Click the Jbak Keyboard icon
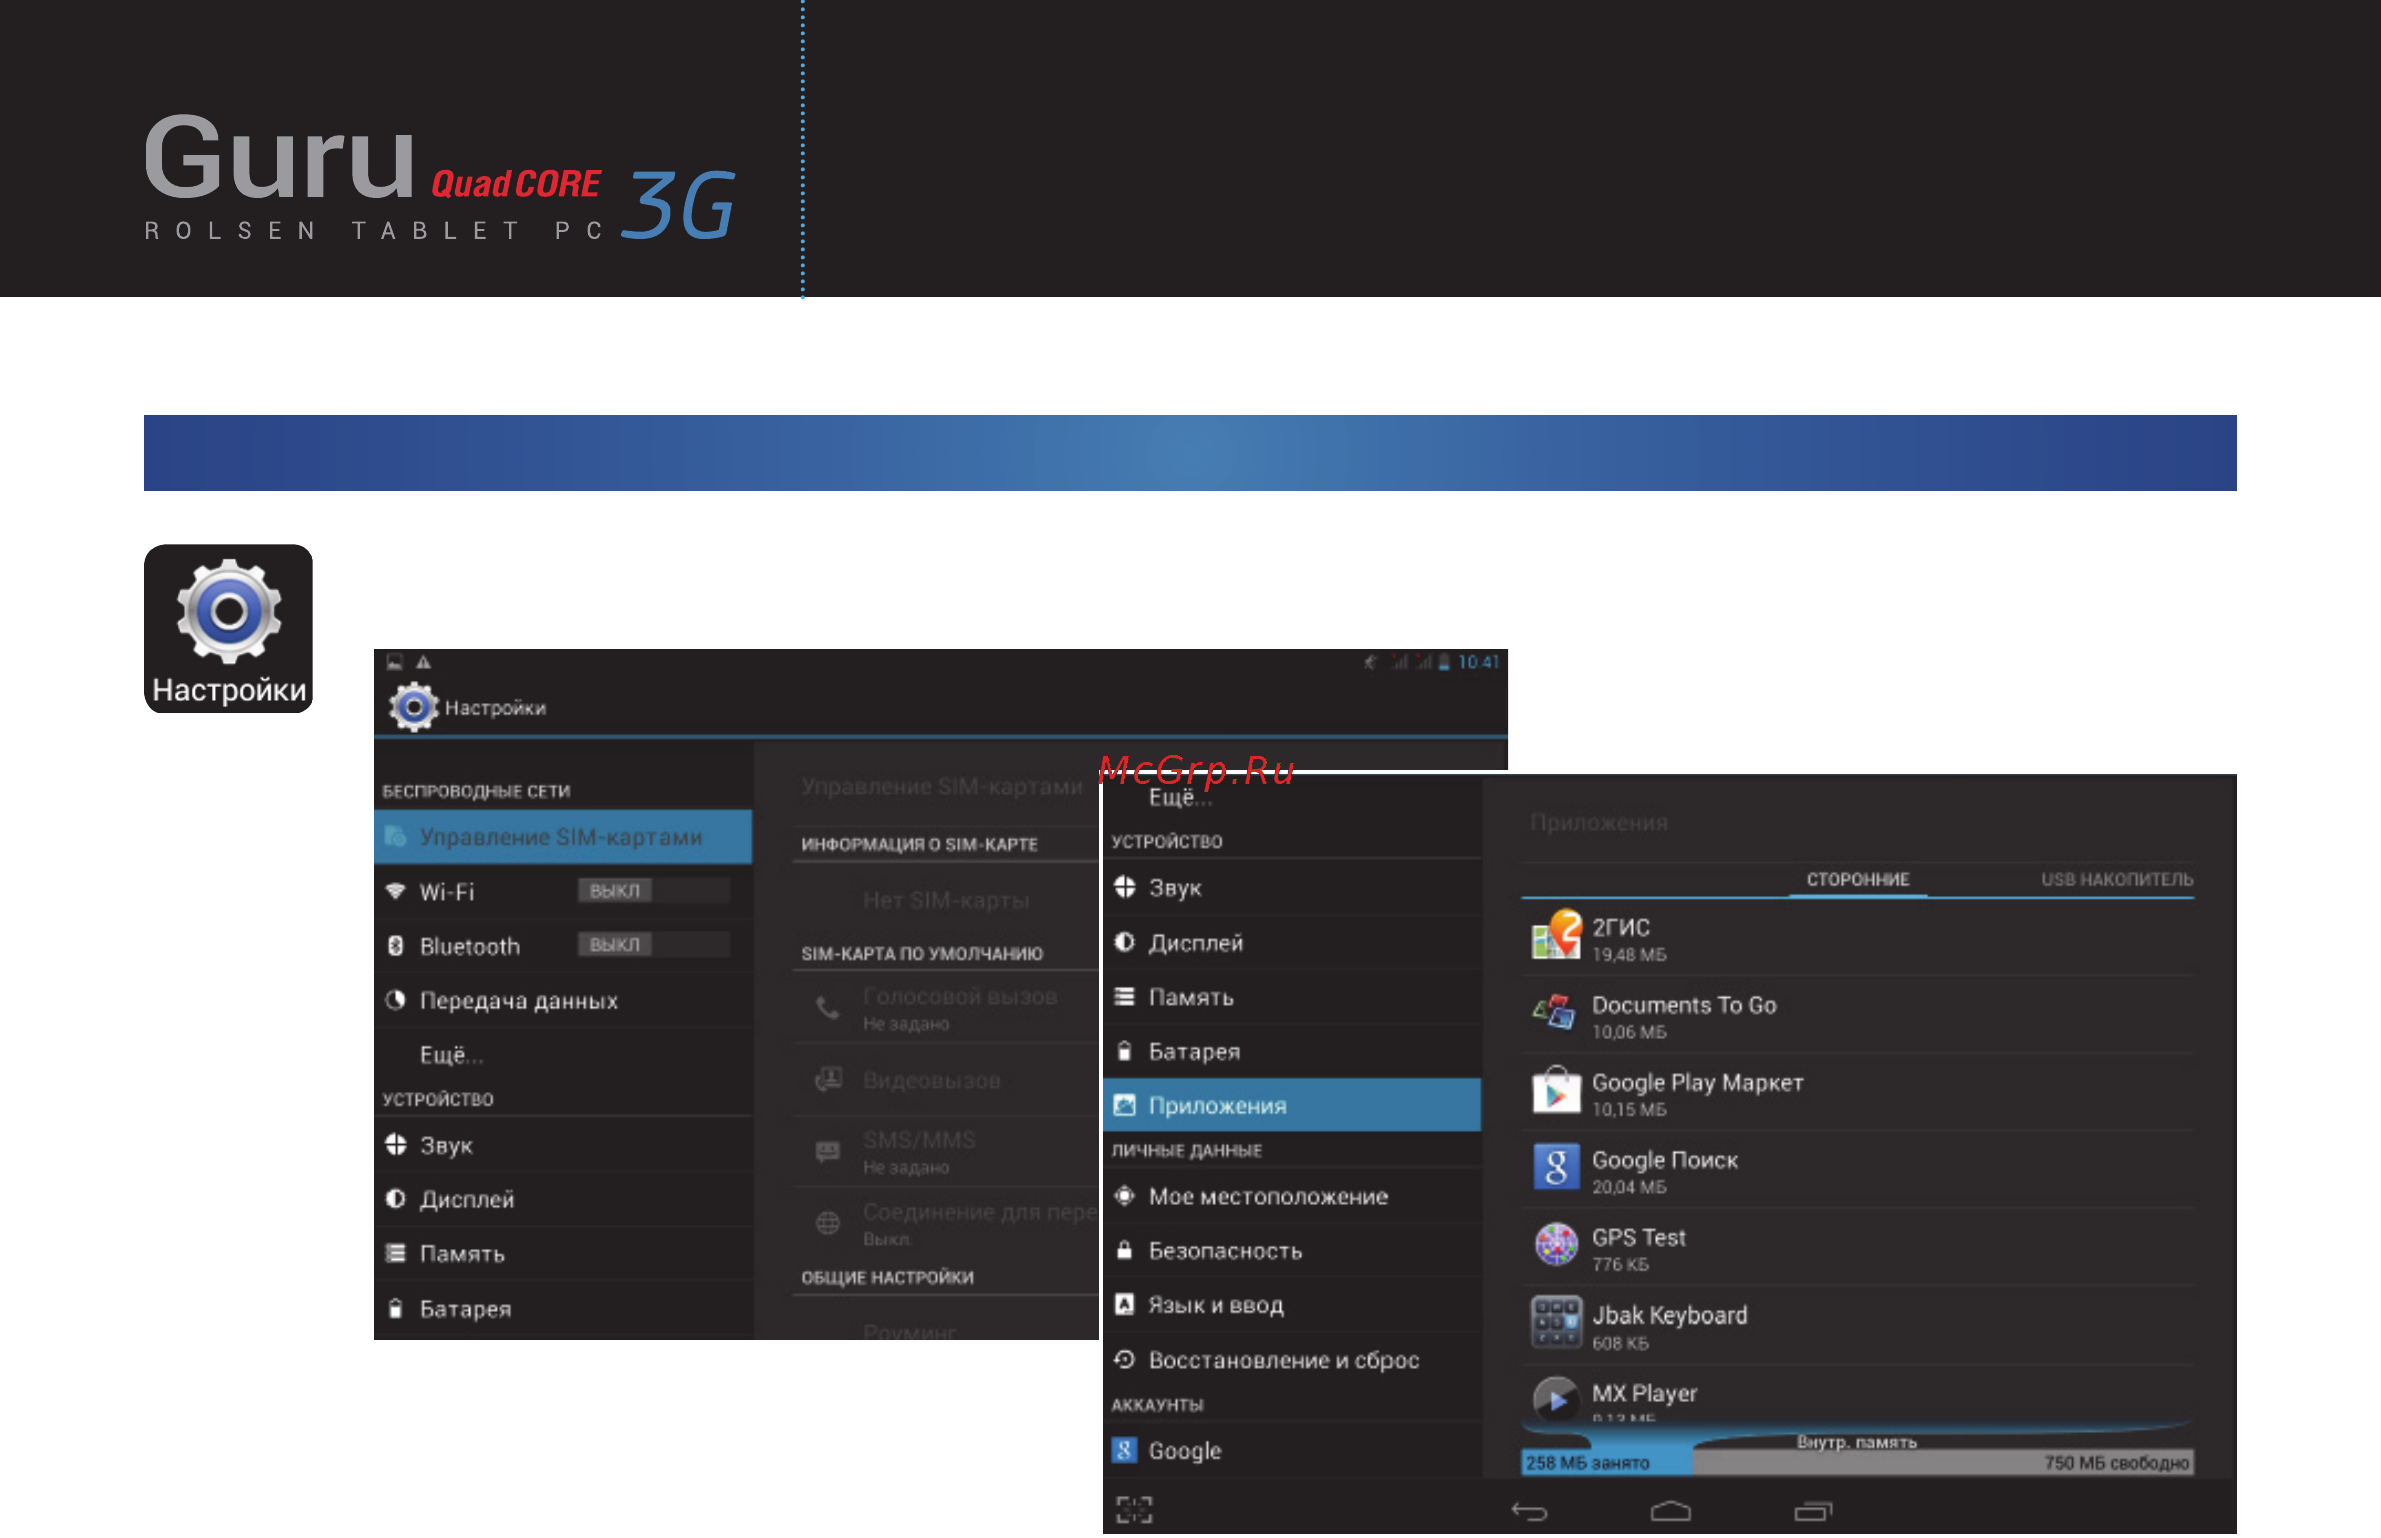This screenshot has width=2381, height=1538. [1556, 1323]
